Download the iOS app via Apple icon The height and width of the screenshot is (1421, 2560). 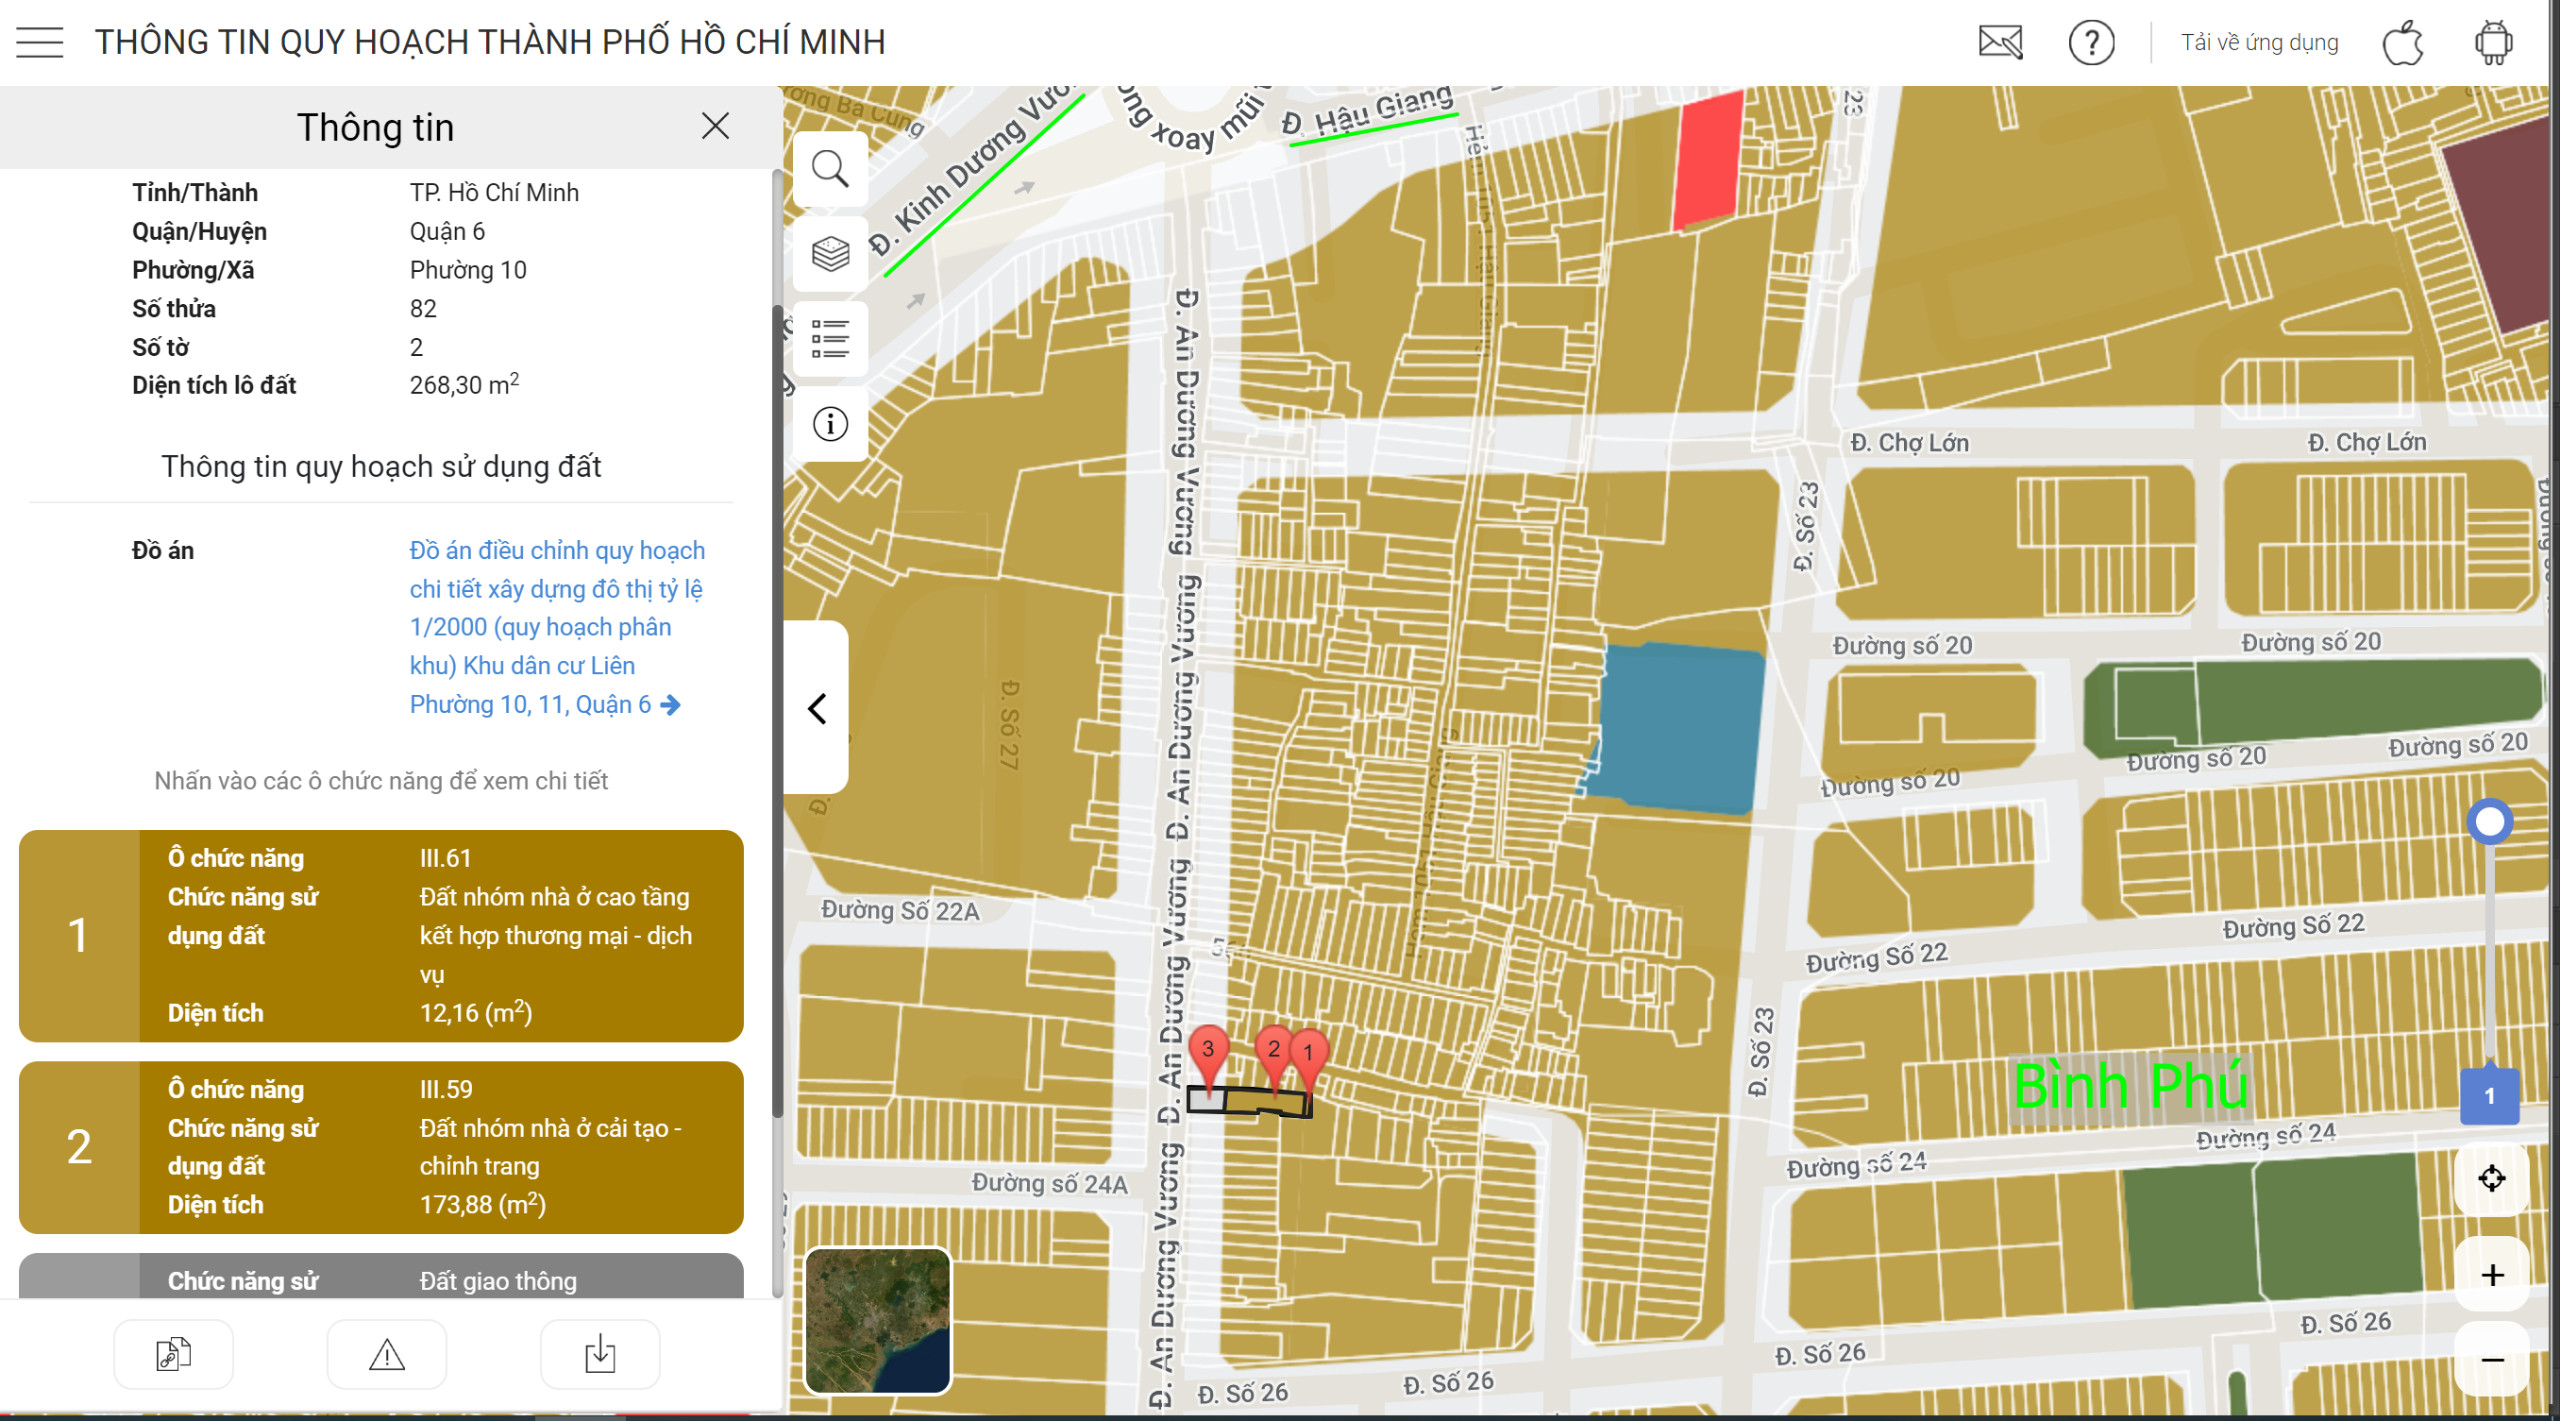pyautogui.click(x=2403, y=43)
